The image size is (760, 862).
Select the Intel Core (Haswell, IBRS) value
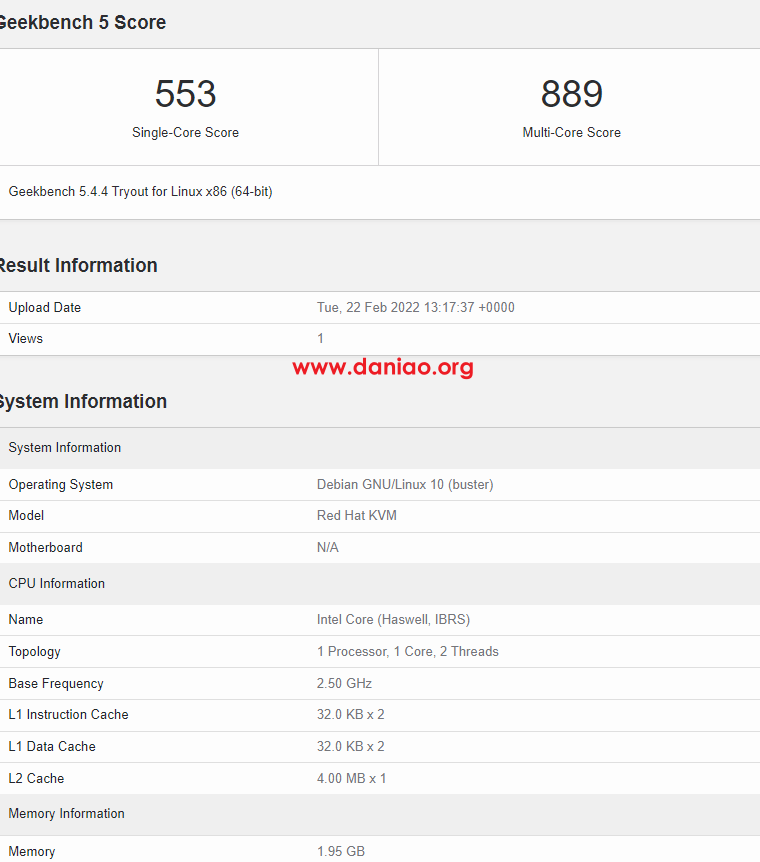393,620
